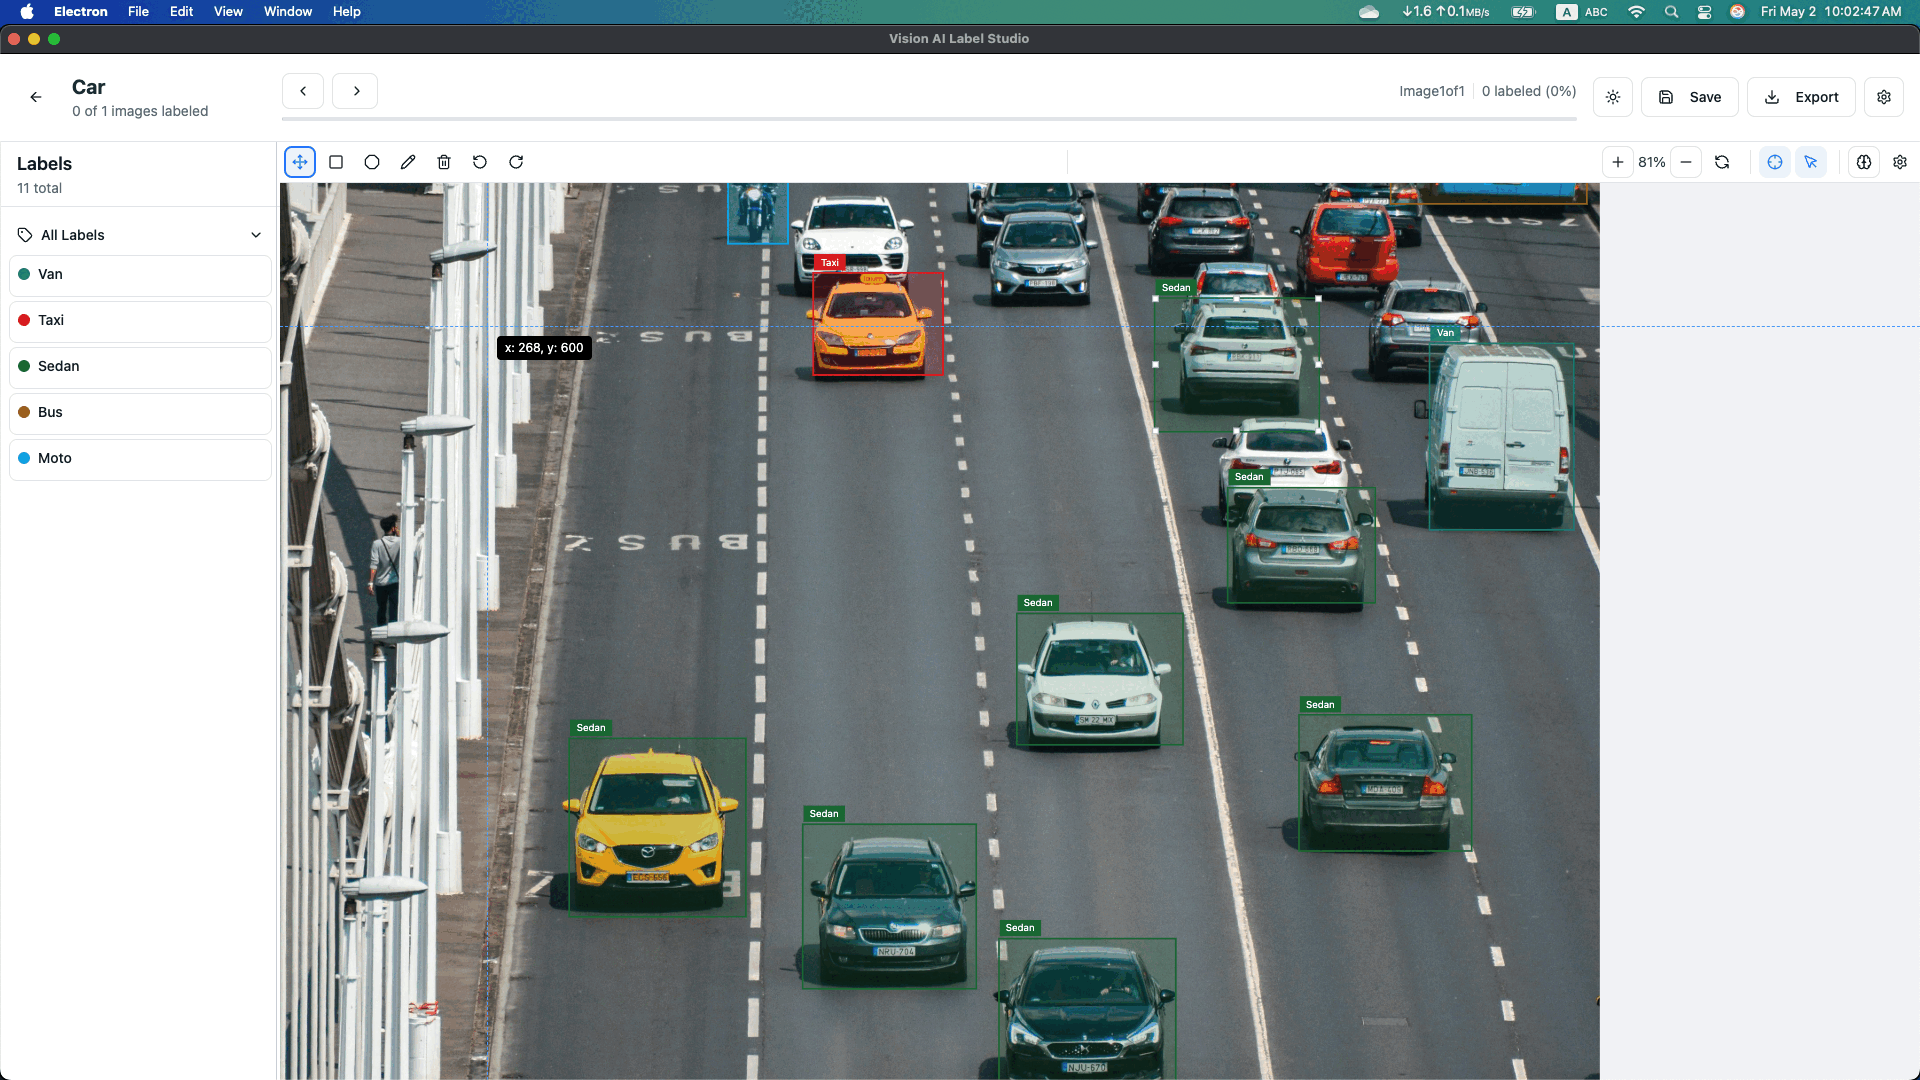Screen dimensions: 1920x1080
Task: Select the pencil polygon tool
Action: coord(408,162)
